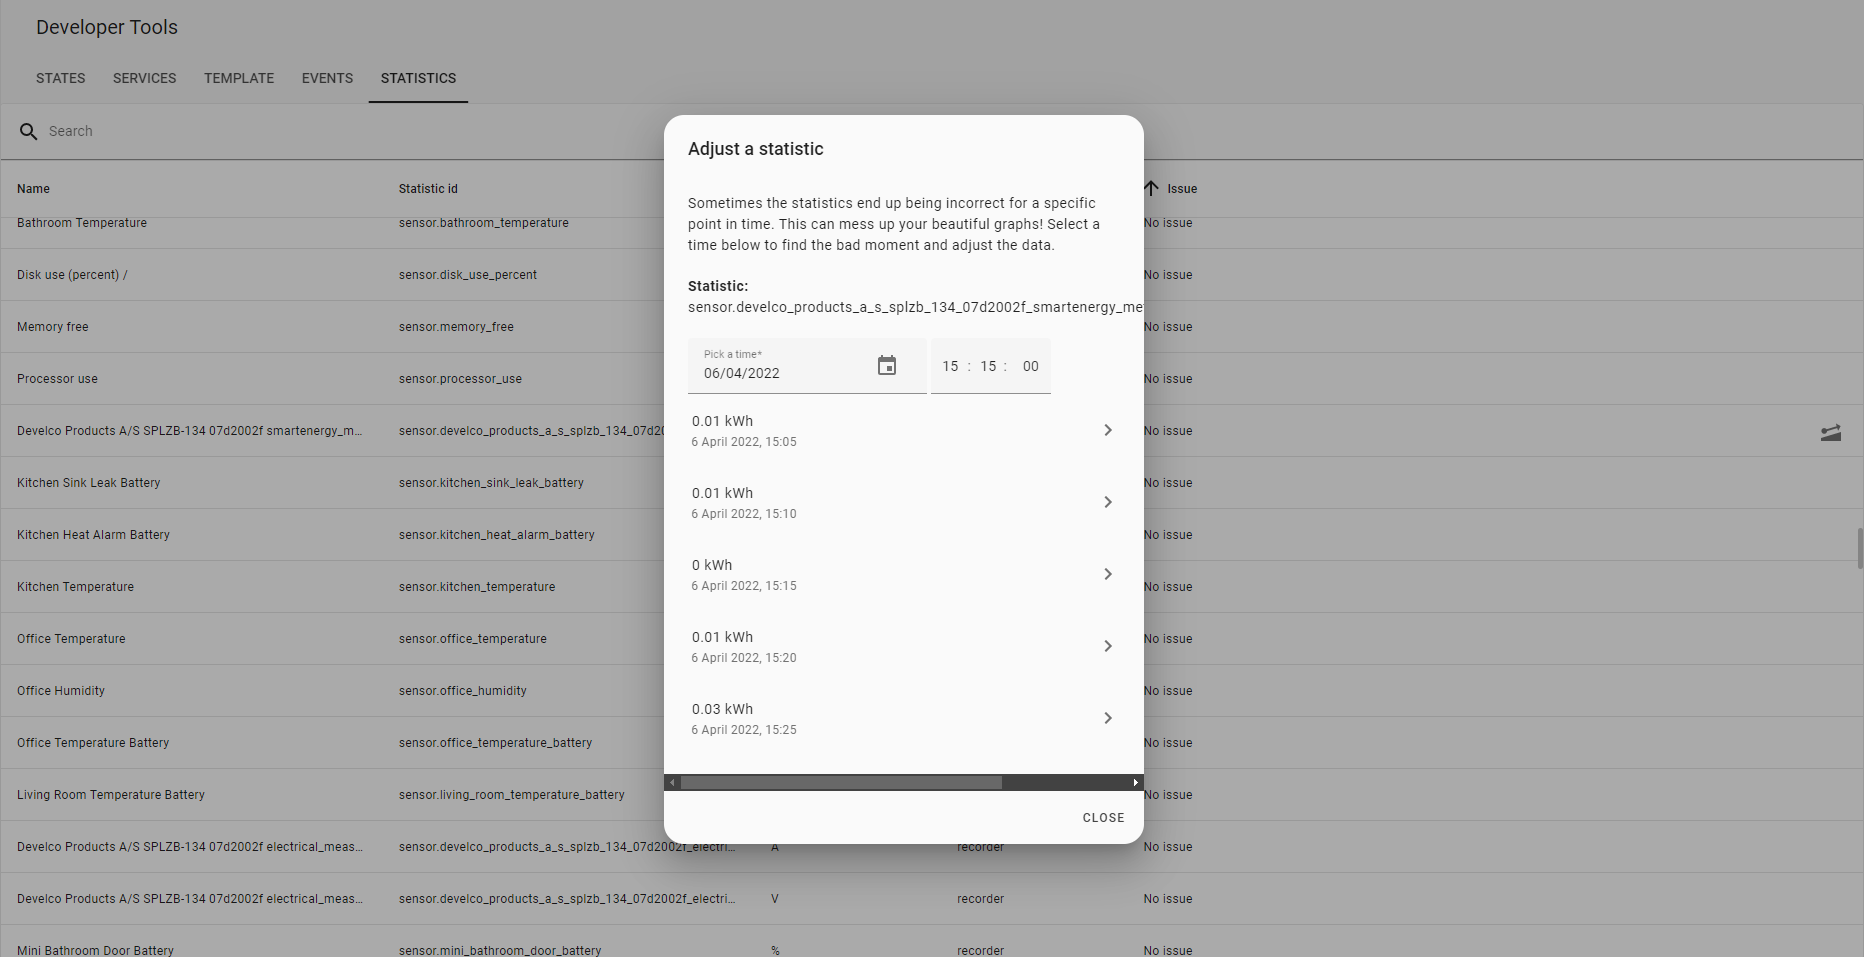Screen dimensions: 1864x957
Task: Click sensor.office_humidity statistic id
Action: tap(462, 691)
